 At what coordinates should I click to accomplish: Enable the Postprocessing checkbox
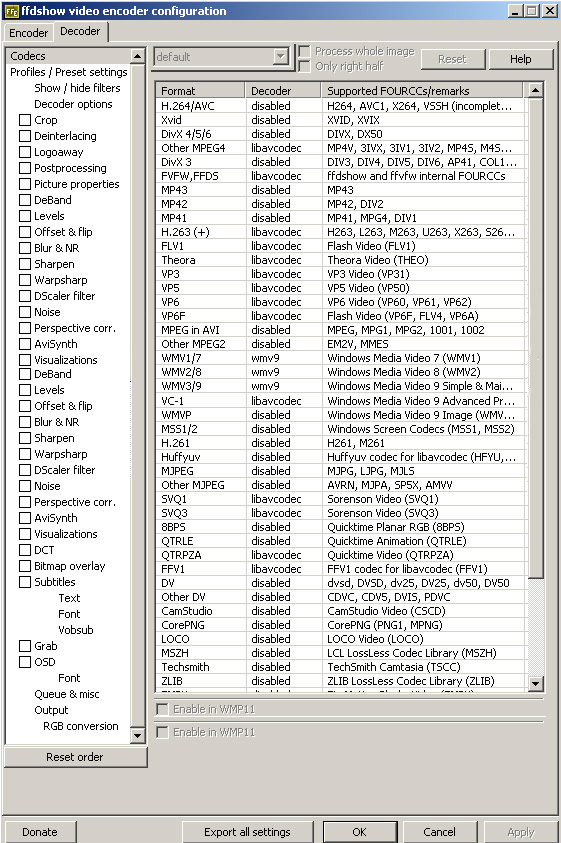click(x=25, y=168)
